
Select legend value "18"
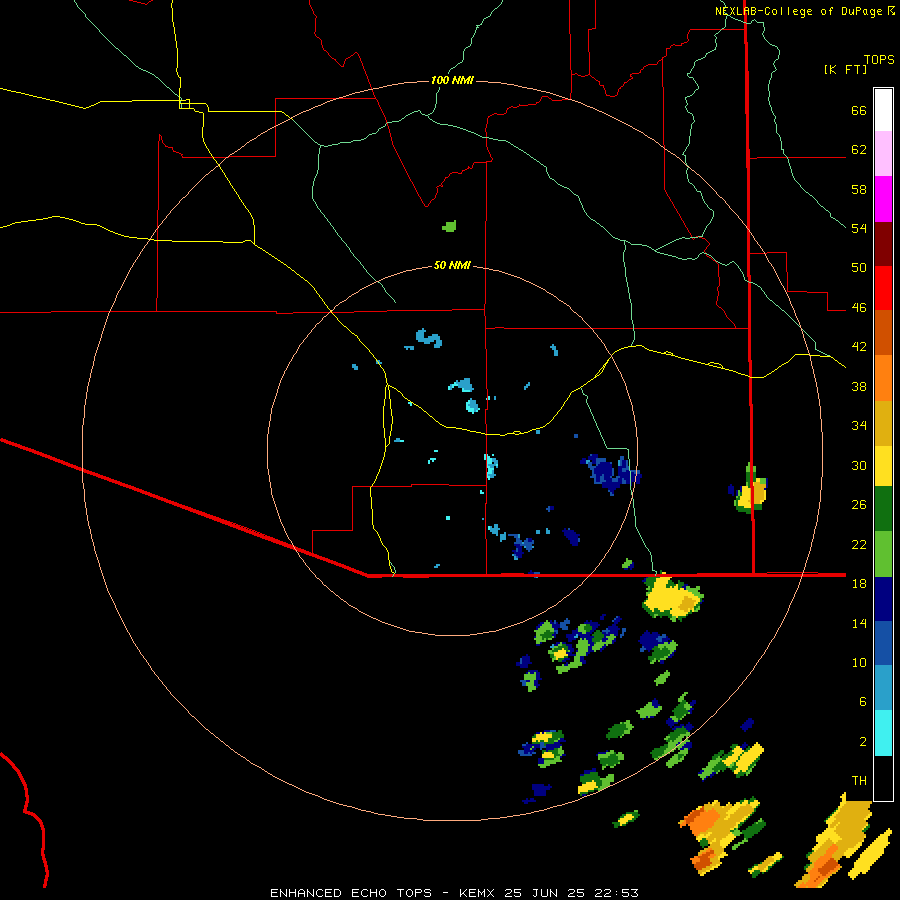tap(859, 583)
